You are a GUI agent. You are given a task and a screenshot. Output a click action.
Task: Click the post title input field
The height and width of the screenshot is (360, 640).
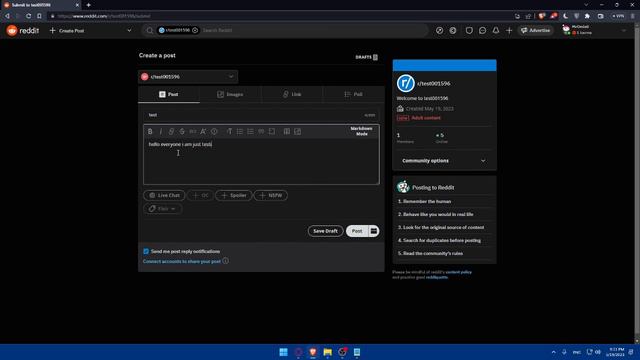tap(261, 115)
